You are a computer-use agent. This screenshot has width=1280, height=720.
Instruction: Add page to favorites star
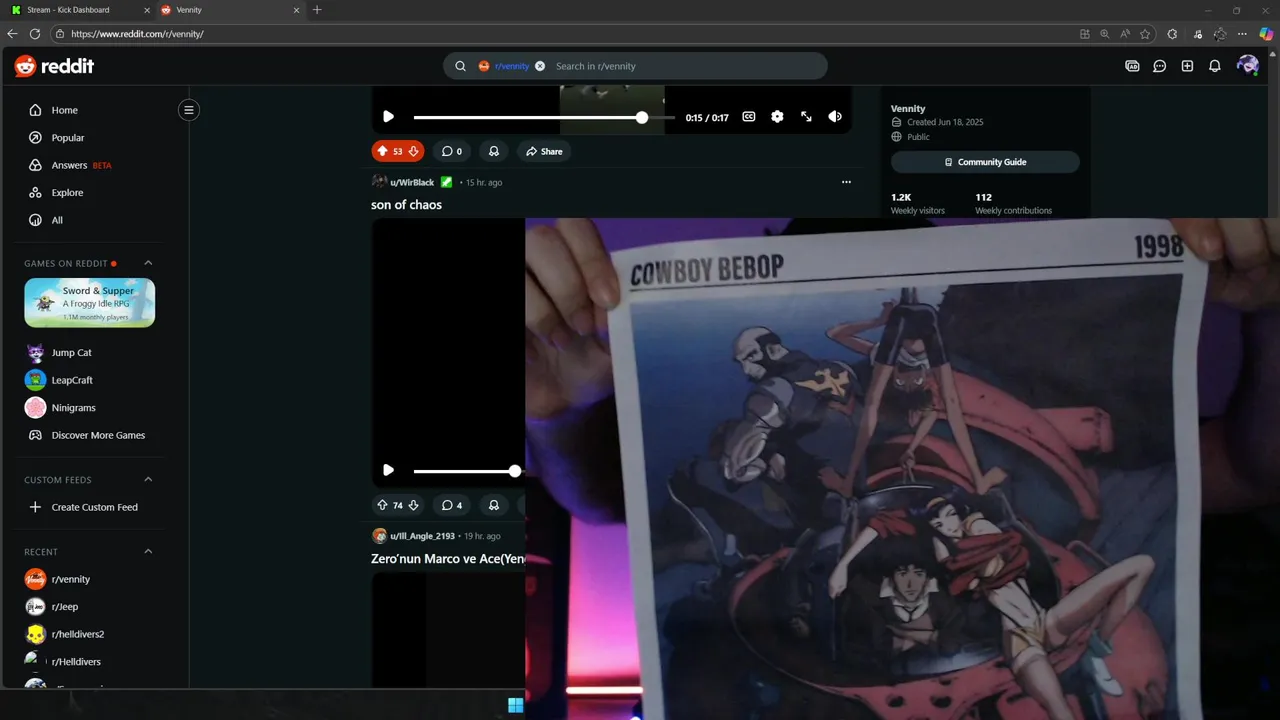point(1145,34)
